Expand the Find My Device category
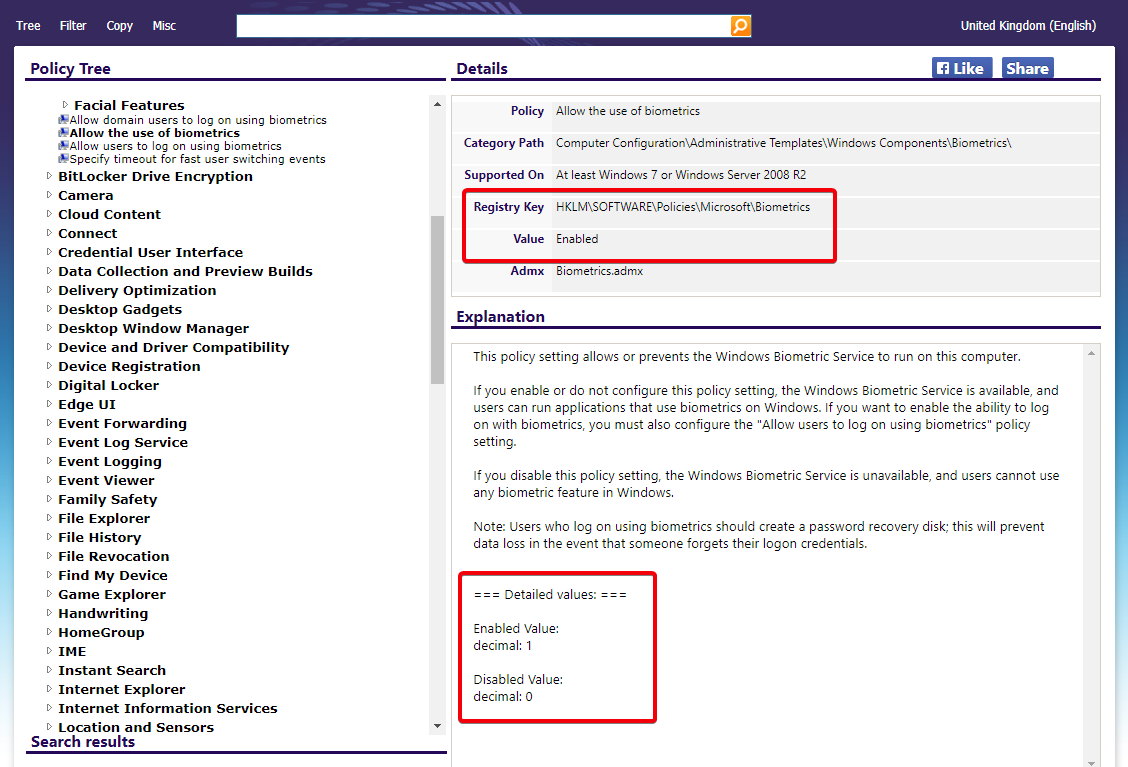The height and width of the screenshot is (767, 1128). coord(49,575)
